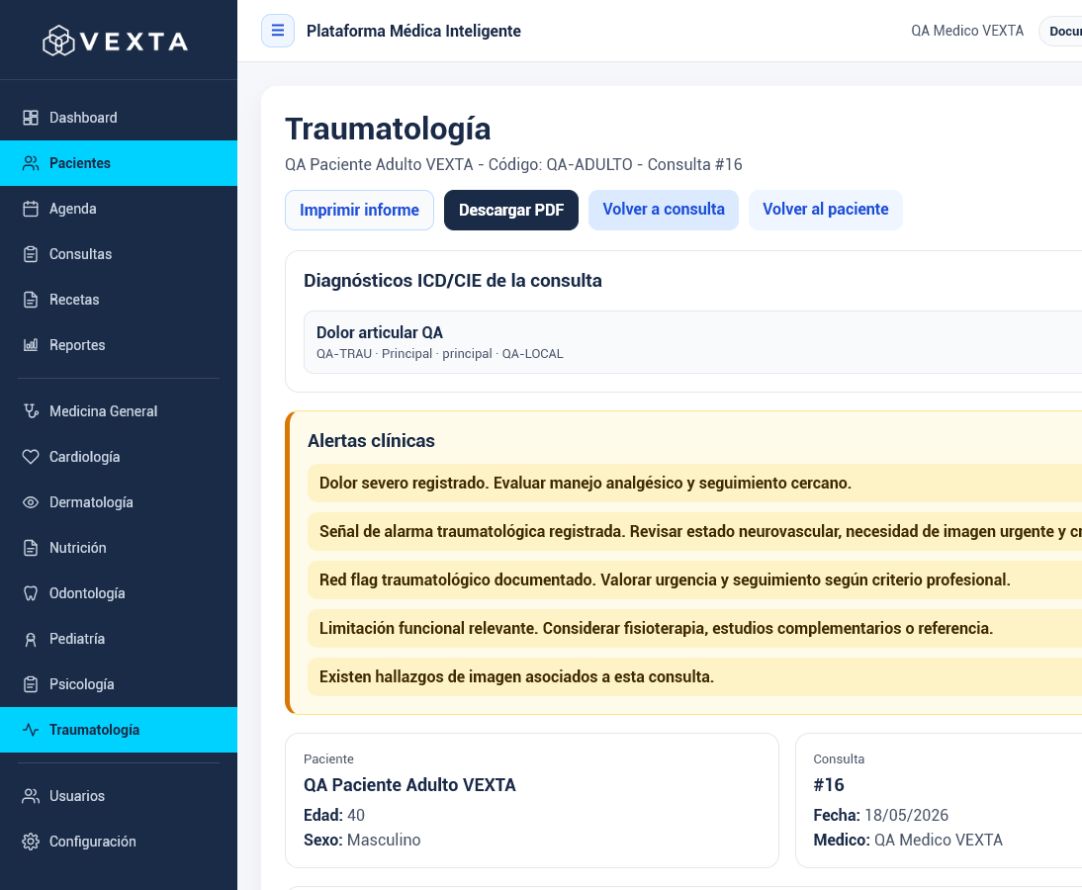
Task: Click the Dashboard grid icon
Action: 30,118
